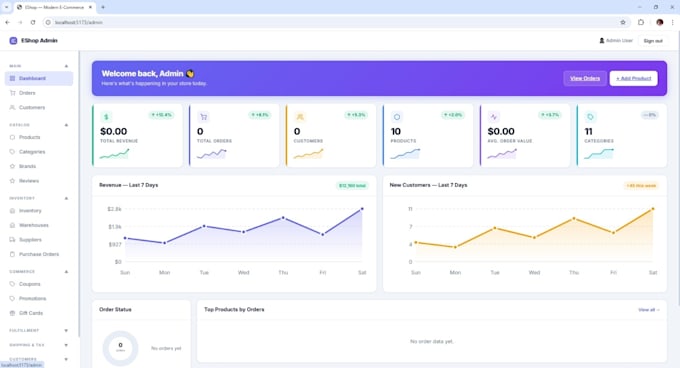
Task: Collapse the Main sidebar section
Action: [x=66, y=66]
